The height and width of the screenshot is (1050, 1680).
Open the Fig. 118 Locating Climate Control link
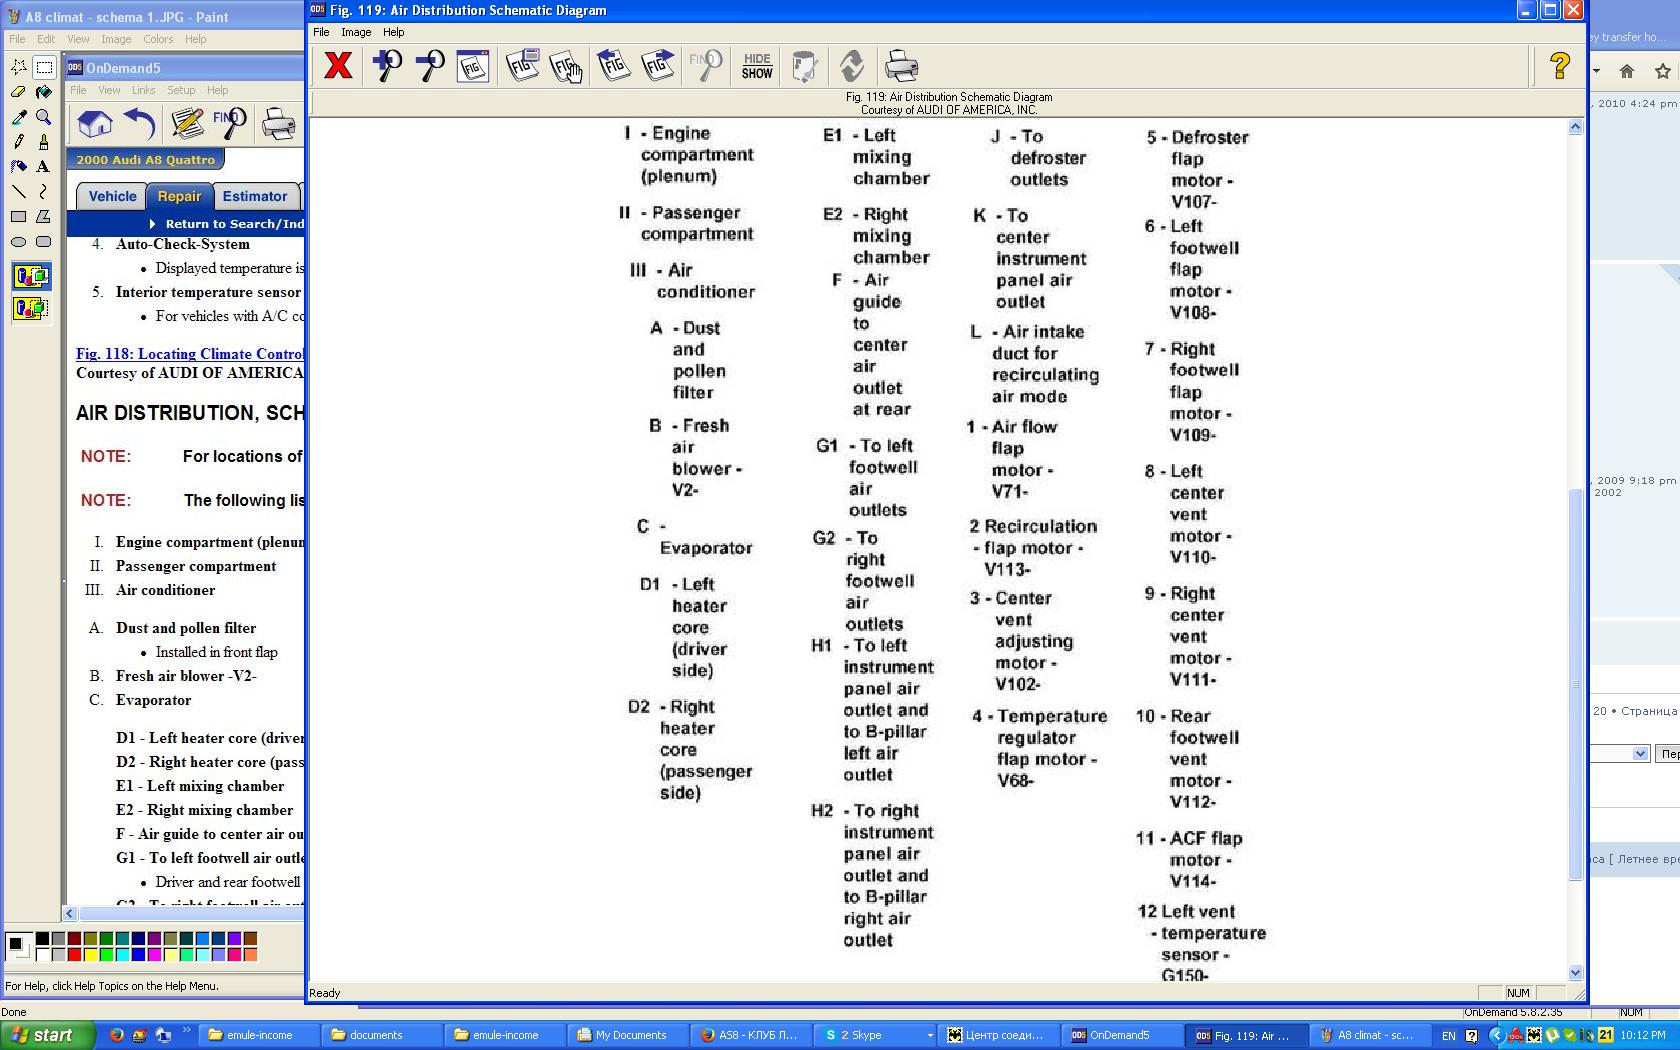(x=190, y=353)
